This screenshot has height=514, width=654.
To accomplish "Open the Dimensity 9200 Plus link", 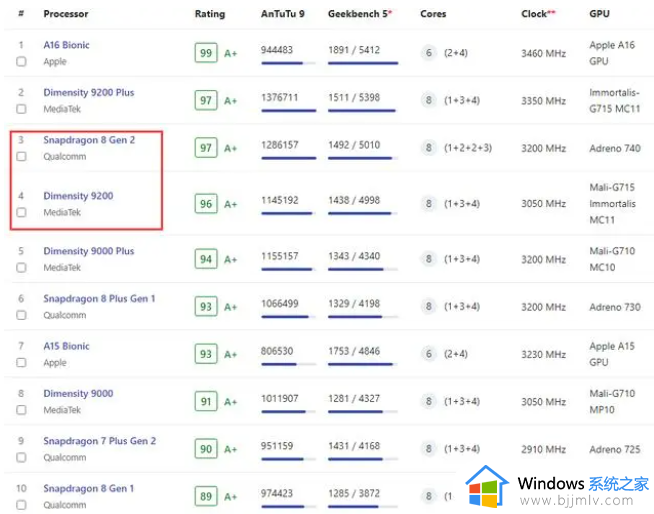I will tap(89, 93).
